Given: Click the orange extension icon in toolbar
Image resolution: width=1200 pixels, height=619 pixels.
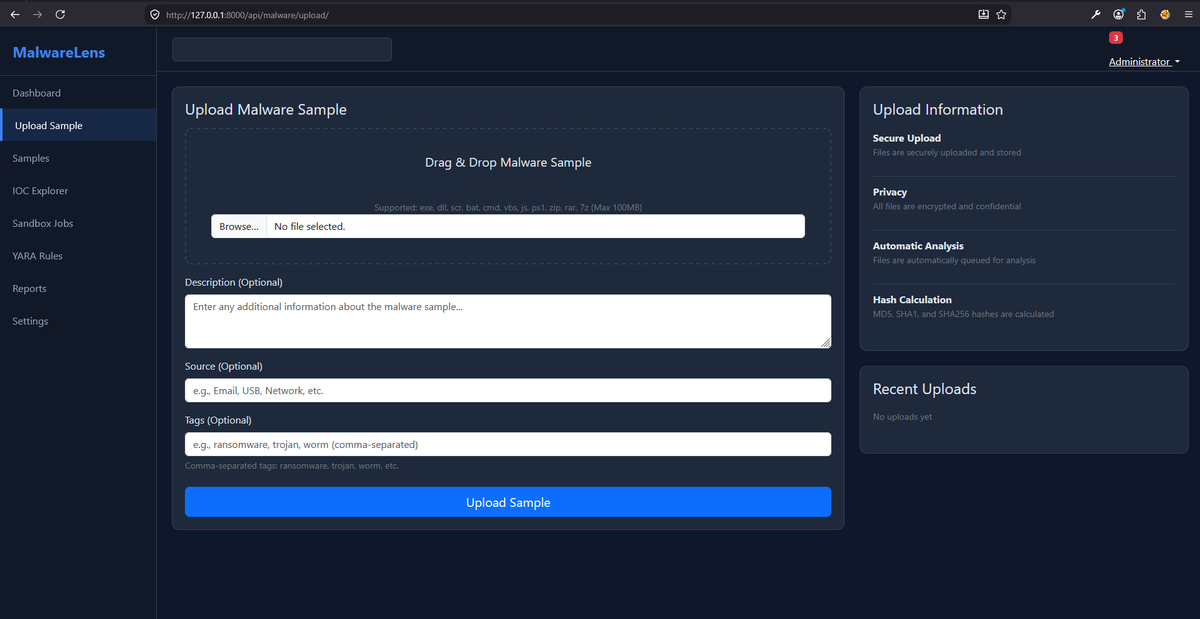Looking at the screenshot, I should click(x=1164, y=15).
